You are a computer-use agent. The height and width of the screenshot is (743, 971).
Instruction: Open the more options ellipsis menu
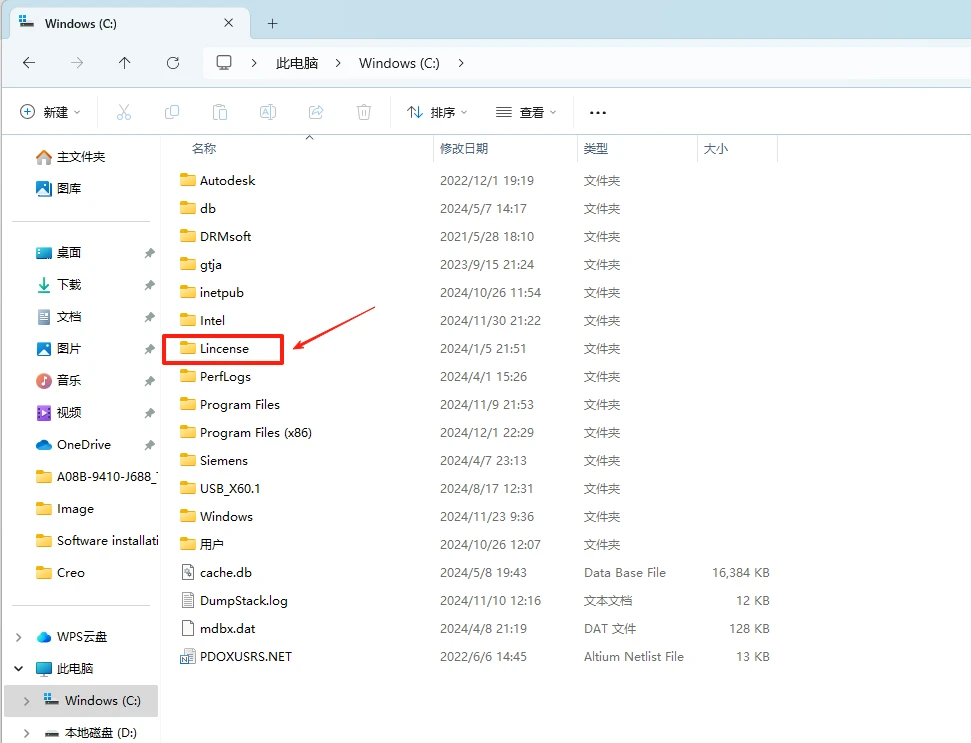click(598, 113)
